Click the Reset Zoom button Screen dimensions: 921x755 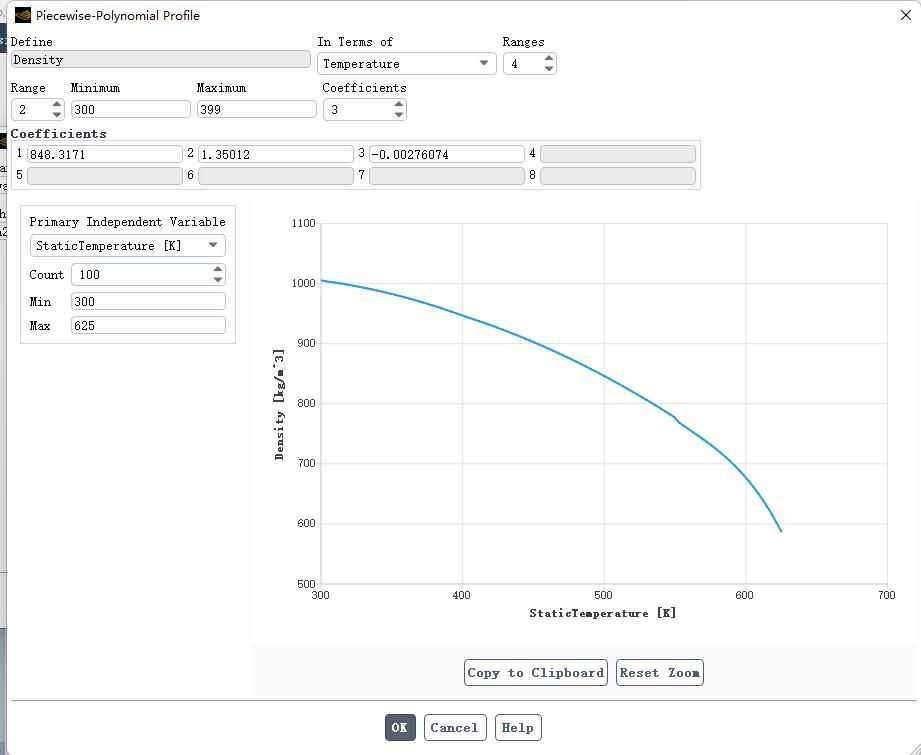click(659, 672)
